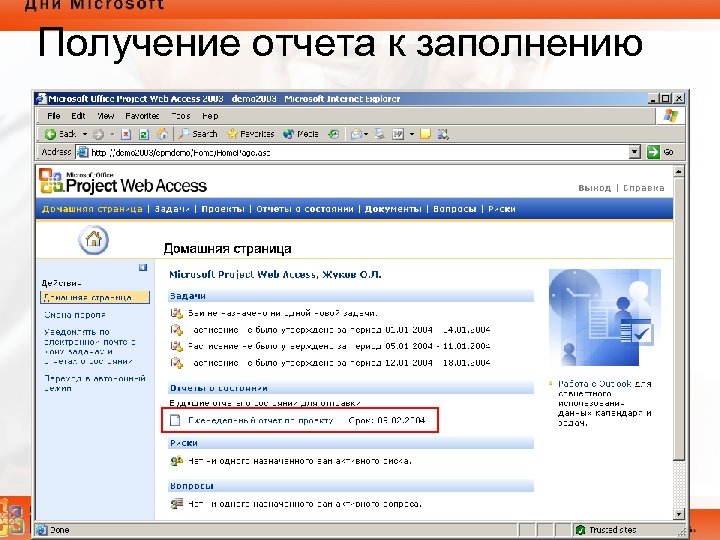
Task: Click the Mail envelope toolbar icon
Action: point(356,134)
